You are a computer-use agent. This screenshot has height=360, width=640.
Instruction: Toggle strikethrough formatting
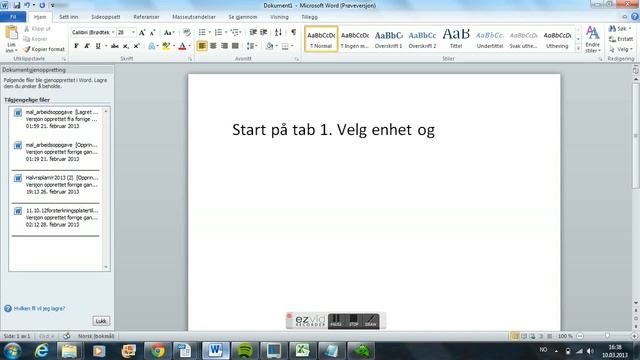tap(115, 46)
